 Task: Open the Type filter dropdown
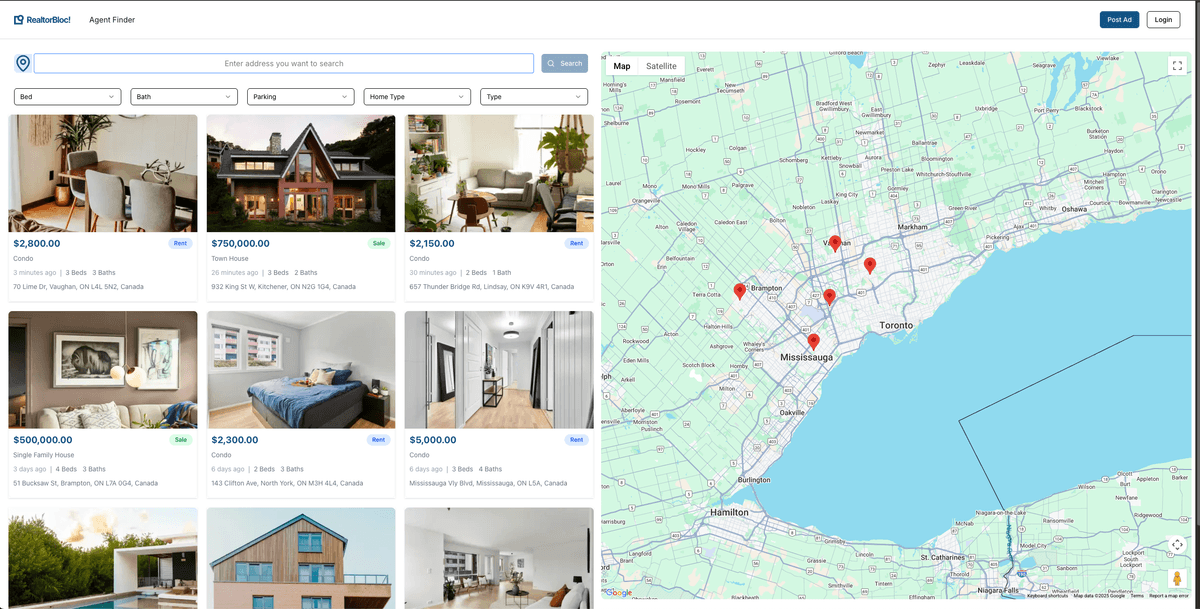click(x=534, y=97)
